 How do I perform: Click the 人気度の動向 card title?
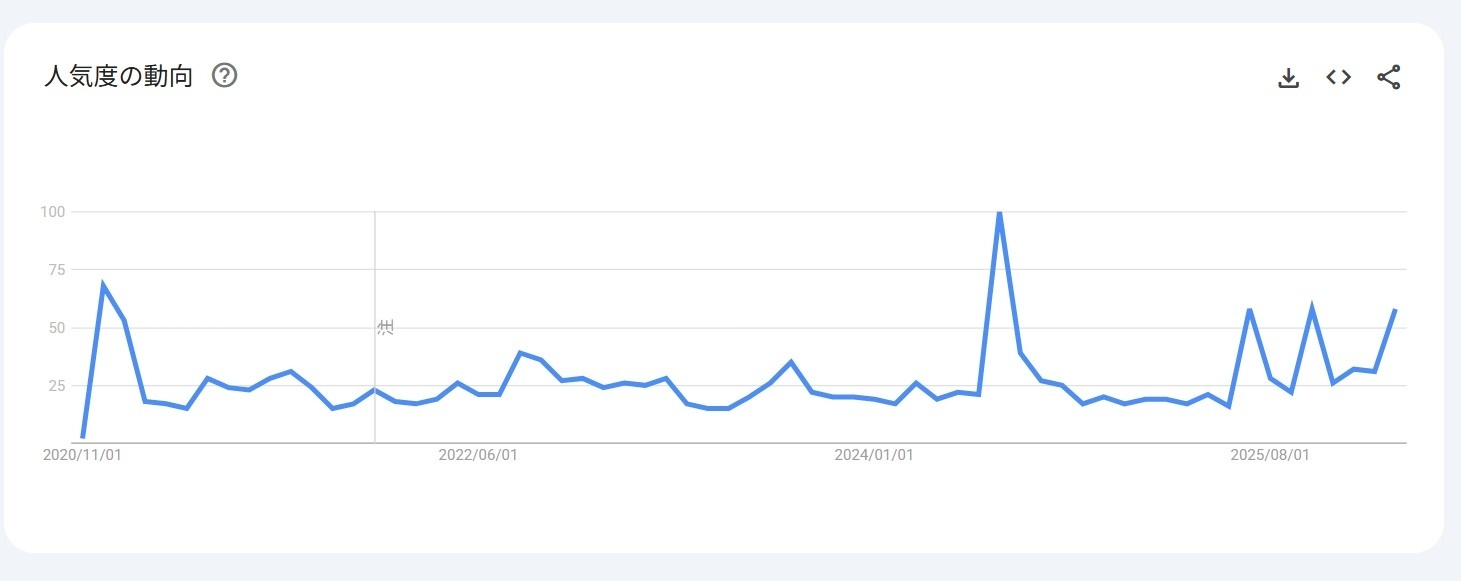point(118,76)
